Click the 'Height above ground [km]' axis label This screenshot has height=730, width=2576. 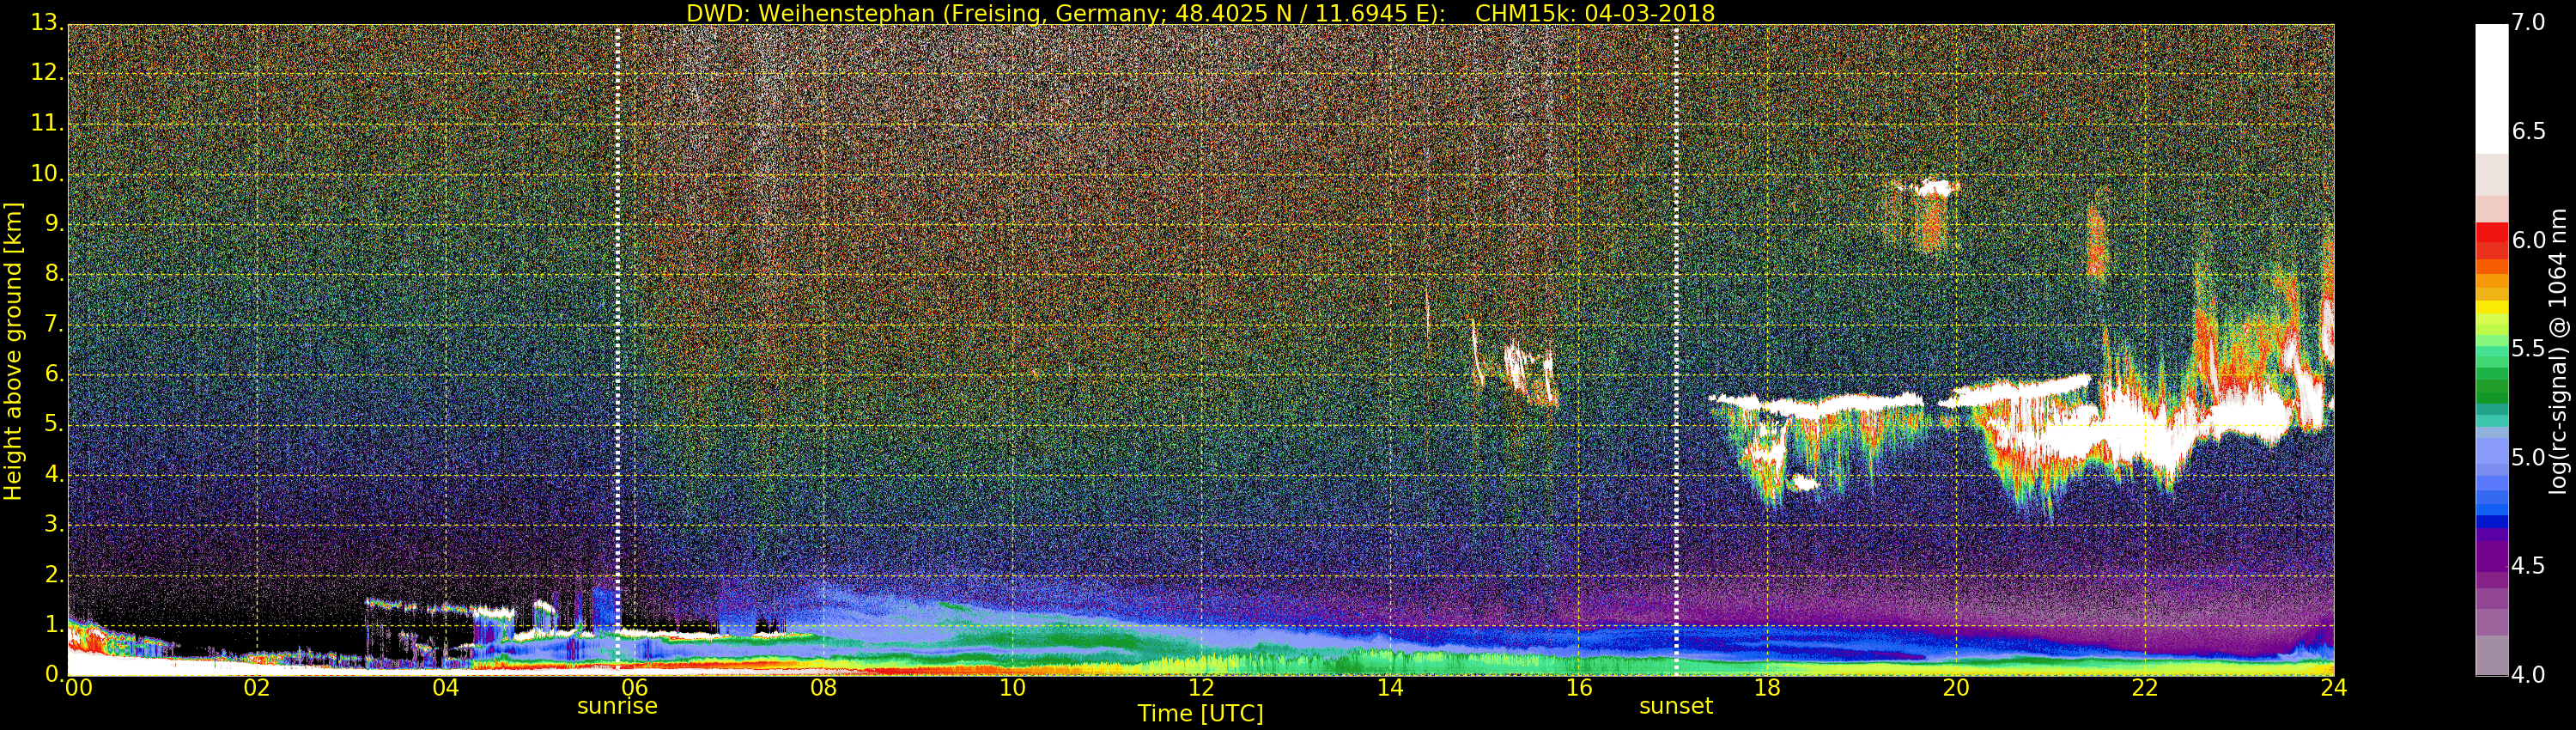click(x=13, y=351)
